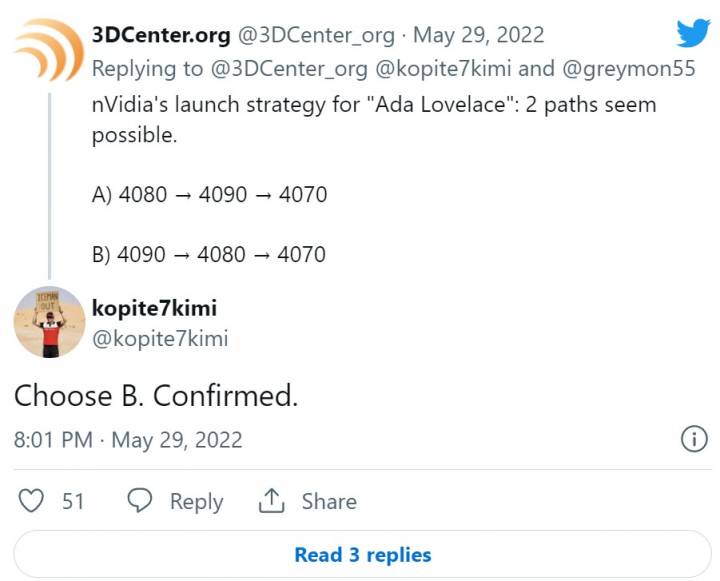Open the @3DCenter_org handle beside the name
Viewport: 720px width, 581px height.
coord(317,35)
